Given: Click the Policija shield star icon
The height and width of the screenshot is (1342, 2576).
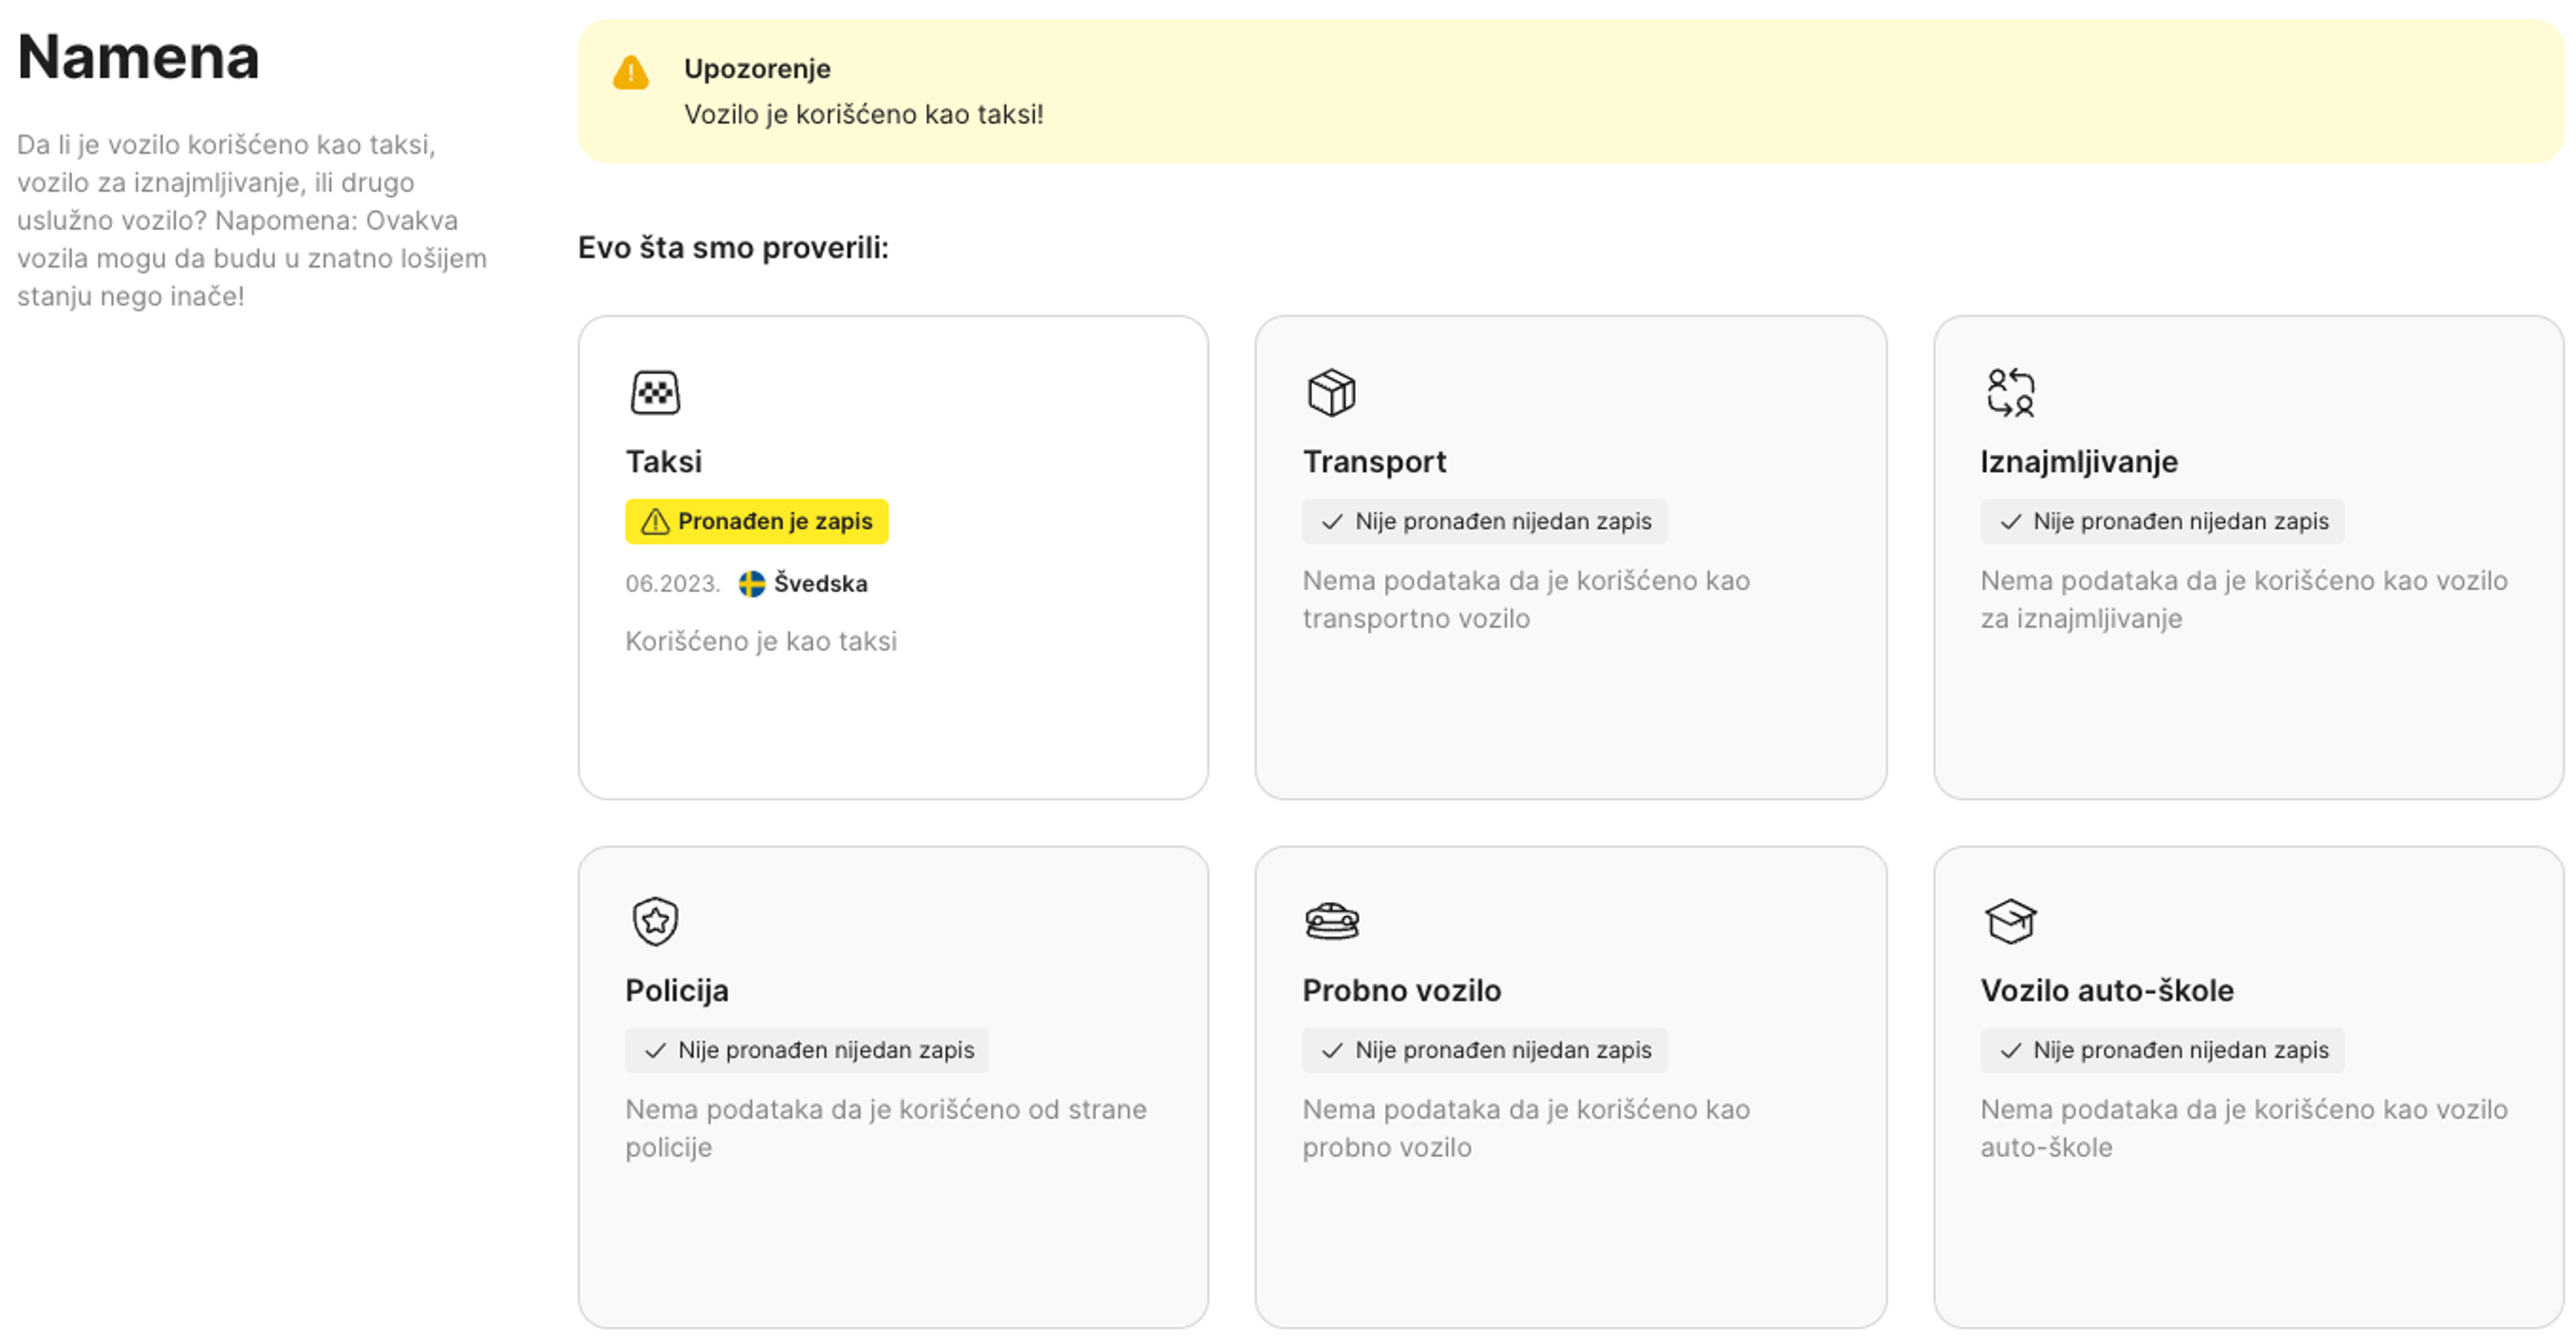Looking at the screenshot, I should click(x=655, y=920).
